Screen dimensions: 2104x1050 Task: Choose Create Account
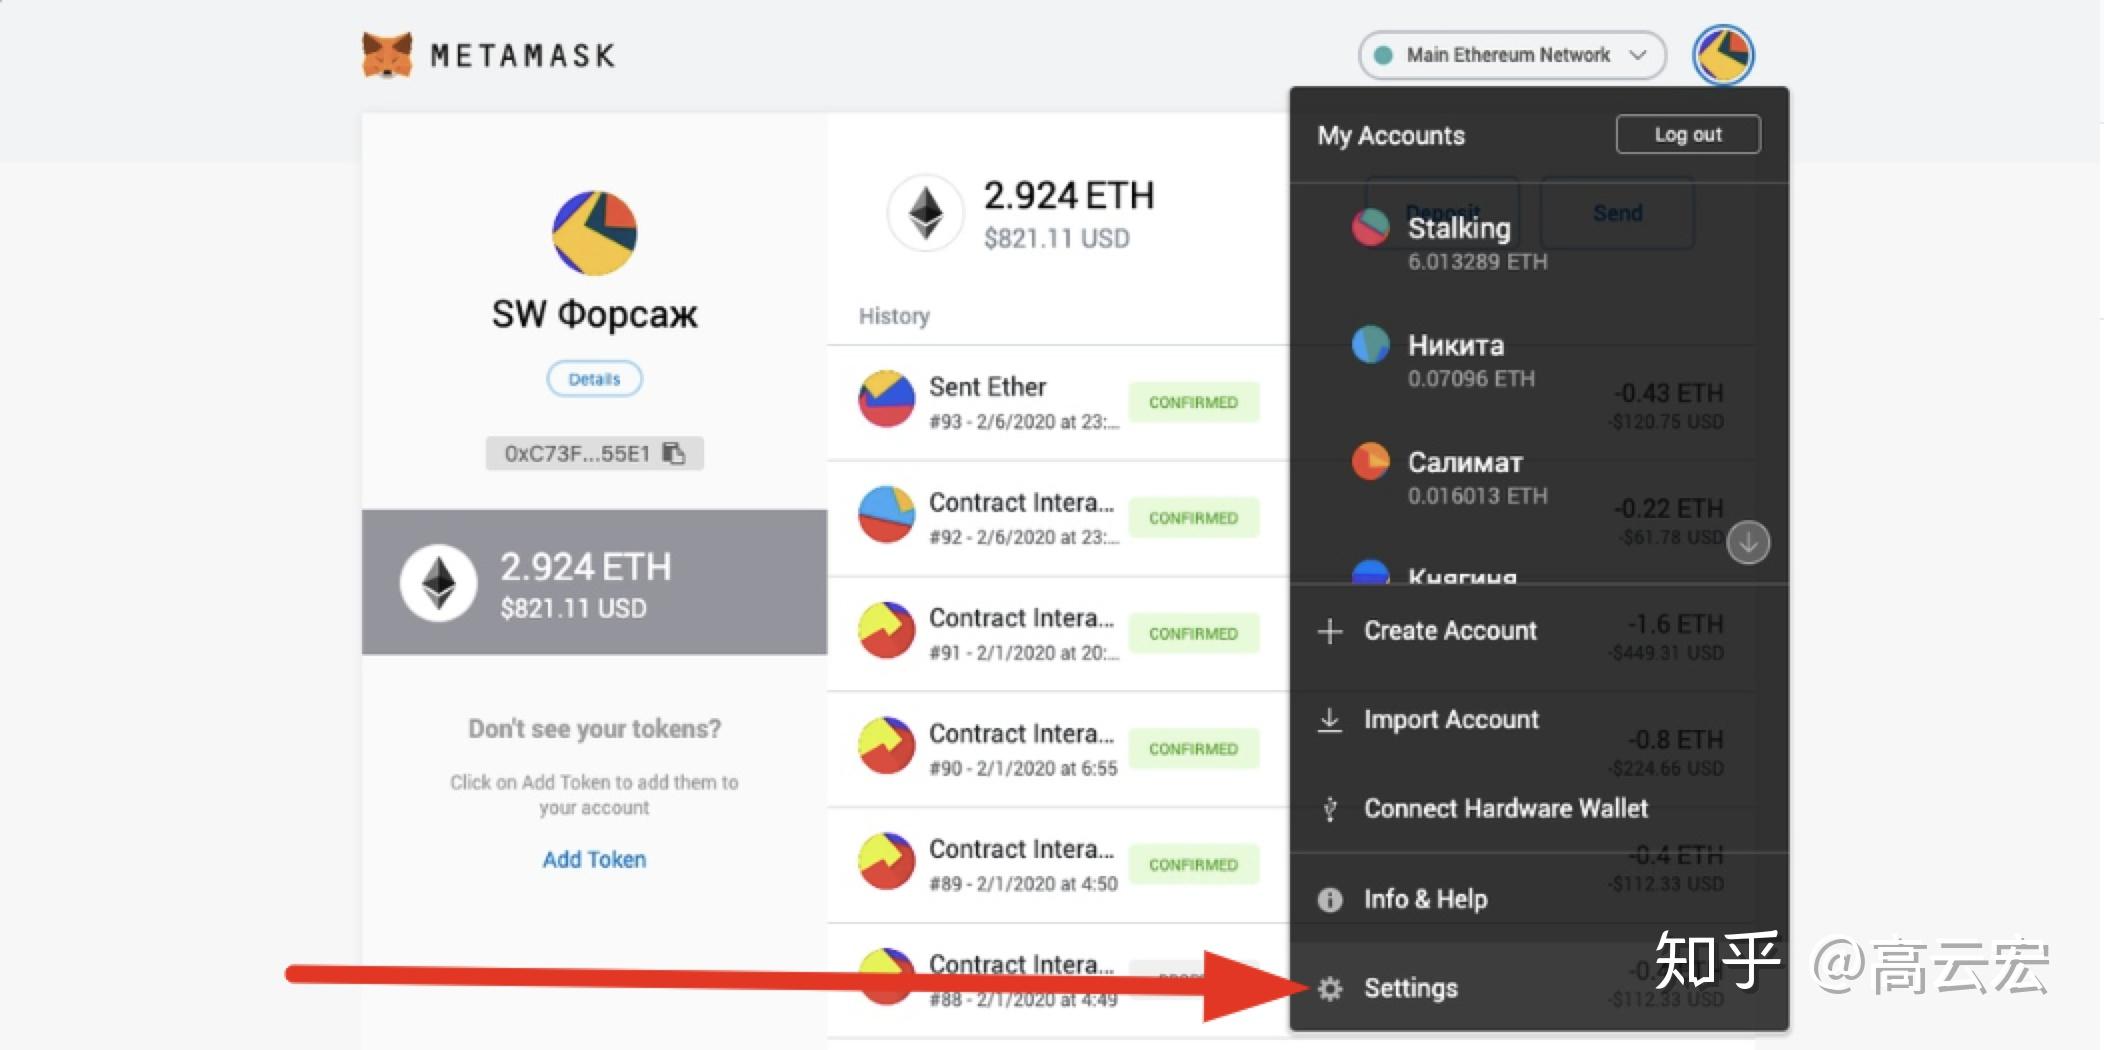[1540, 631]
